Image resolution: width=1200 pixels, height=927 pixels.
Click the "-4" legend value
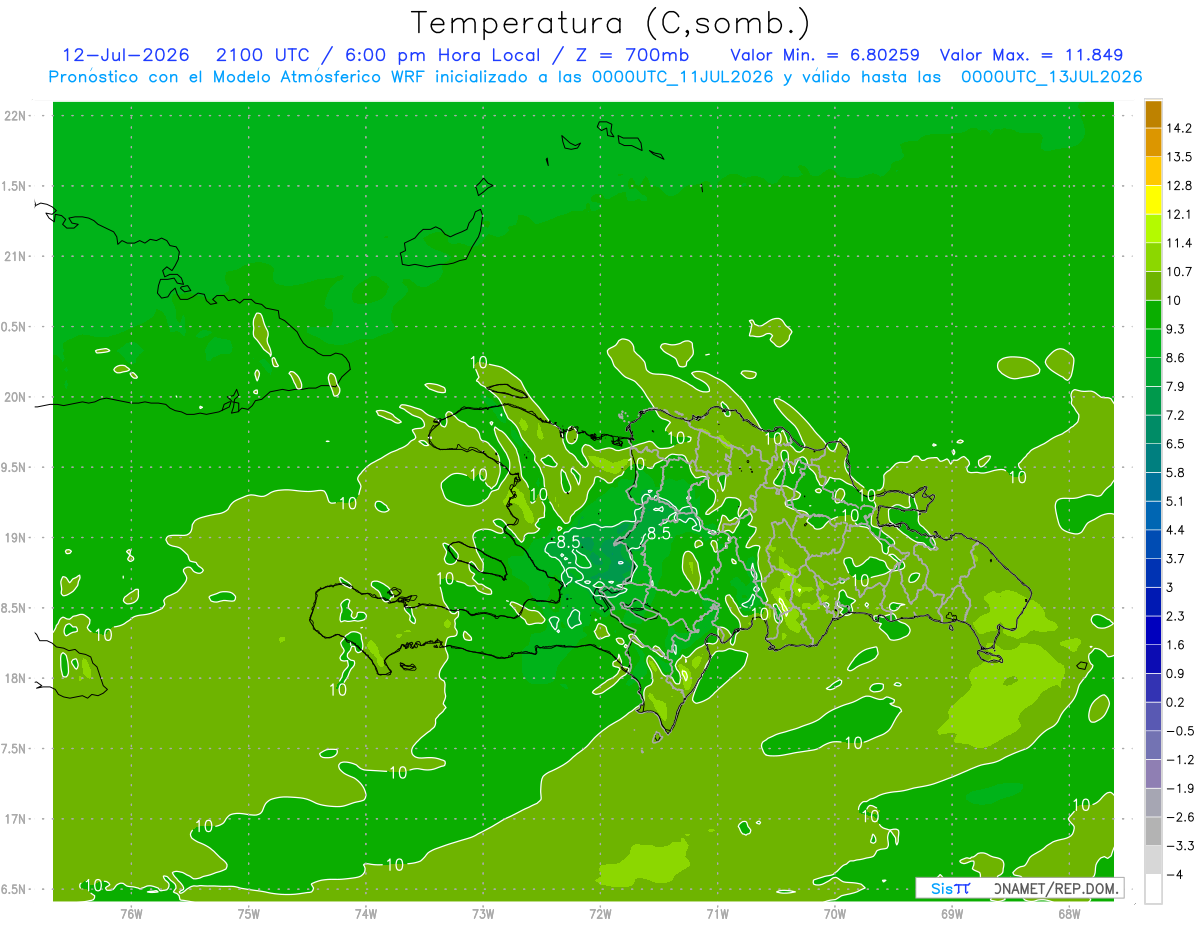tap(1176, 874)
